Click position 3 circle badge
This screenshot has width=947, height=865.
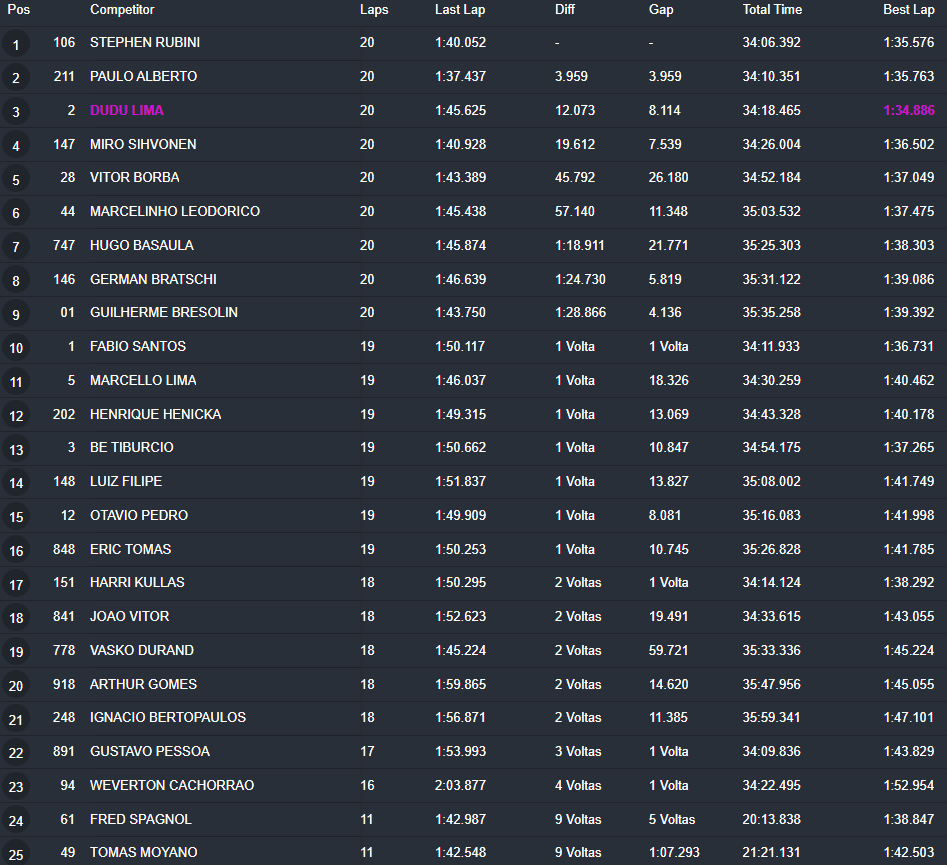16,112
